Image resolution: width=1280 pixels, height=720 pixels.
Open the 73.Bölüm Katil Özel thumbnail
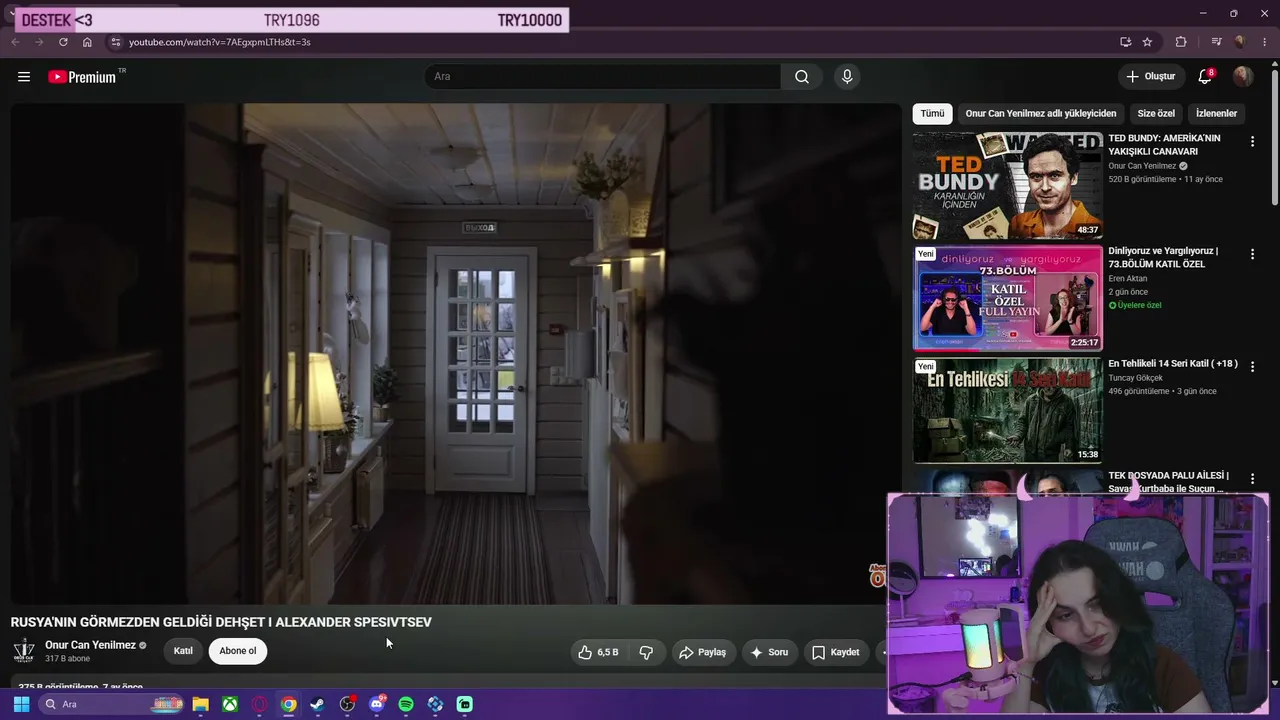(1007, 298)
